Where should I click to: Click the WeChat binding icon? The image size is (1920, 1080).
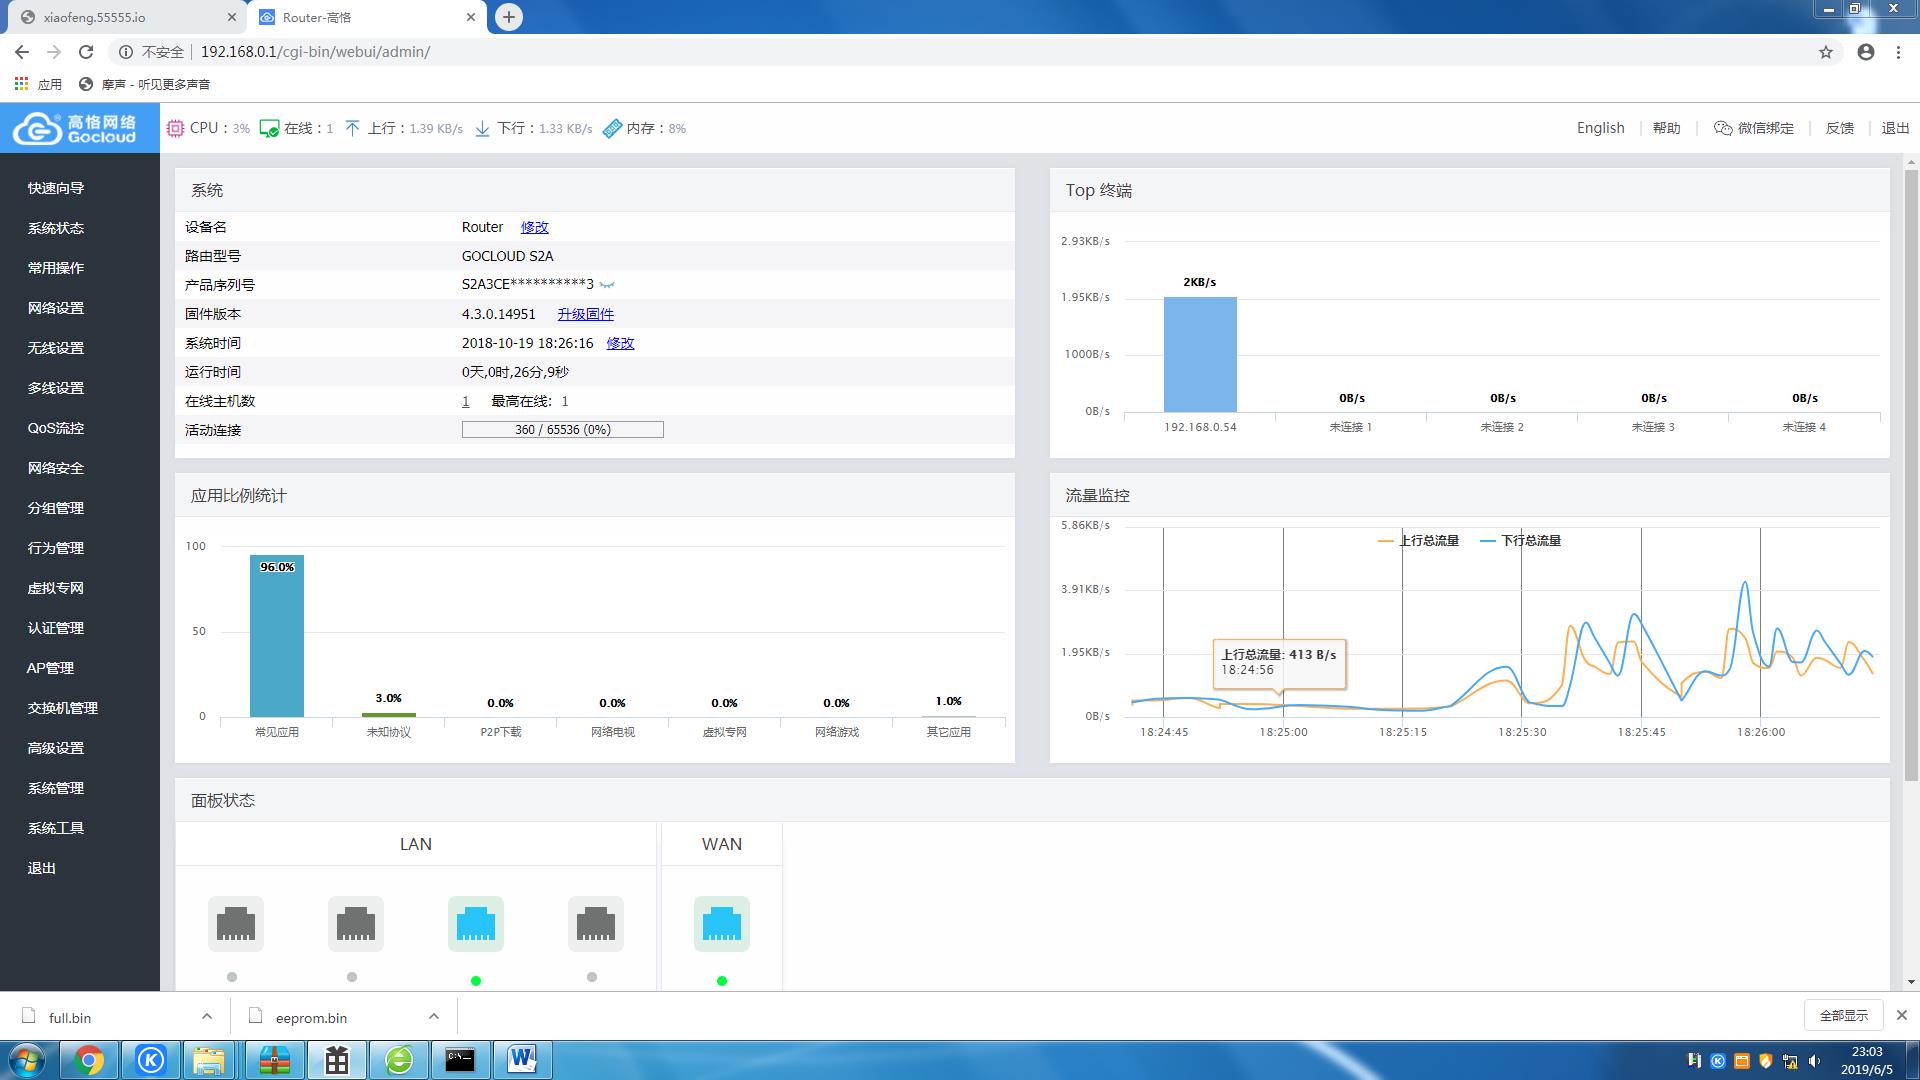[1722, 128]
